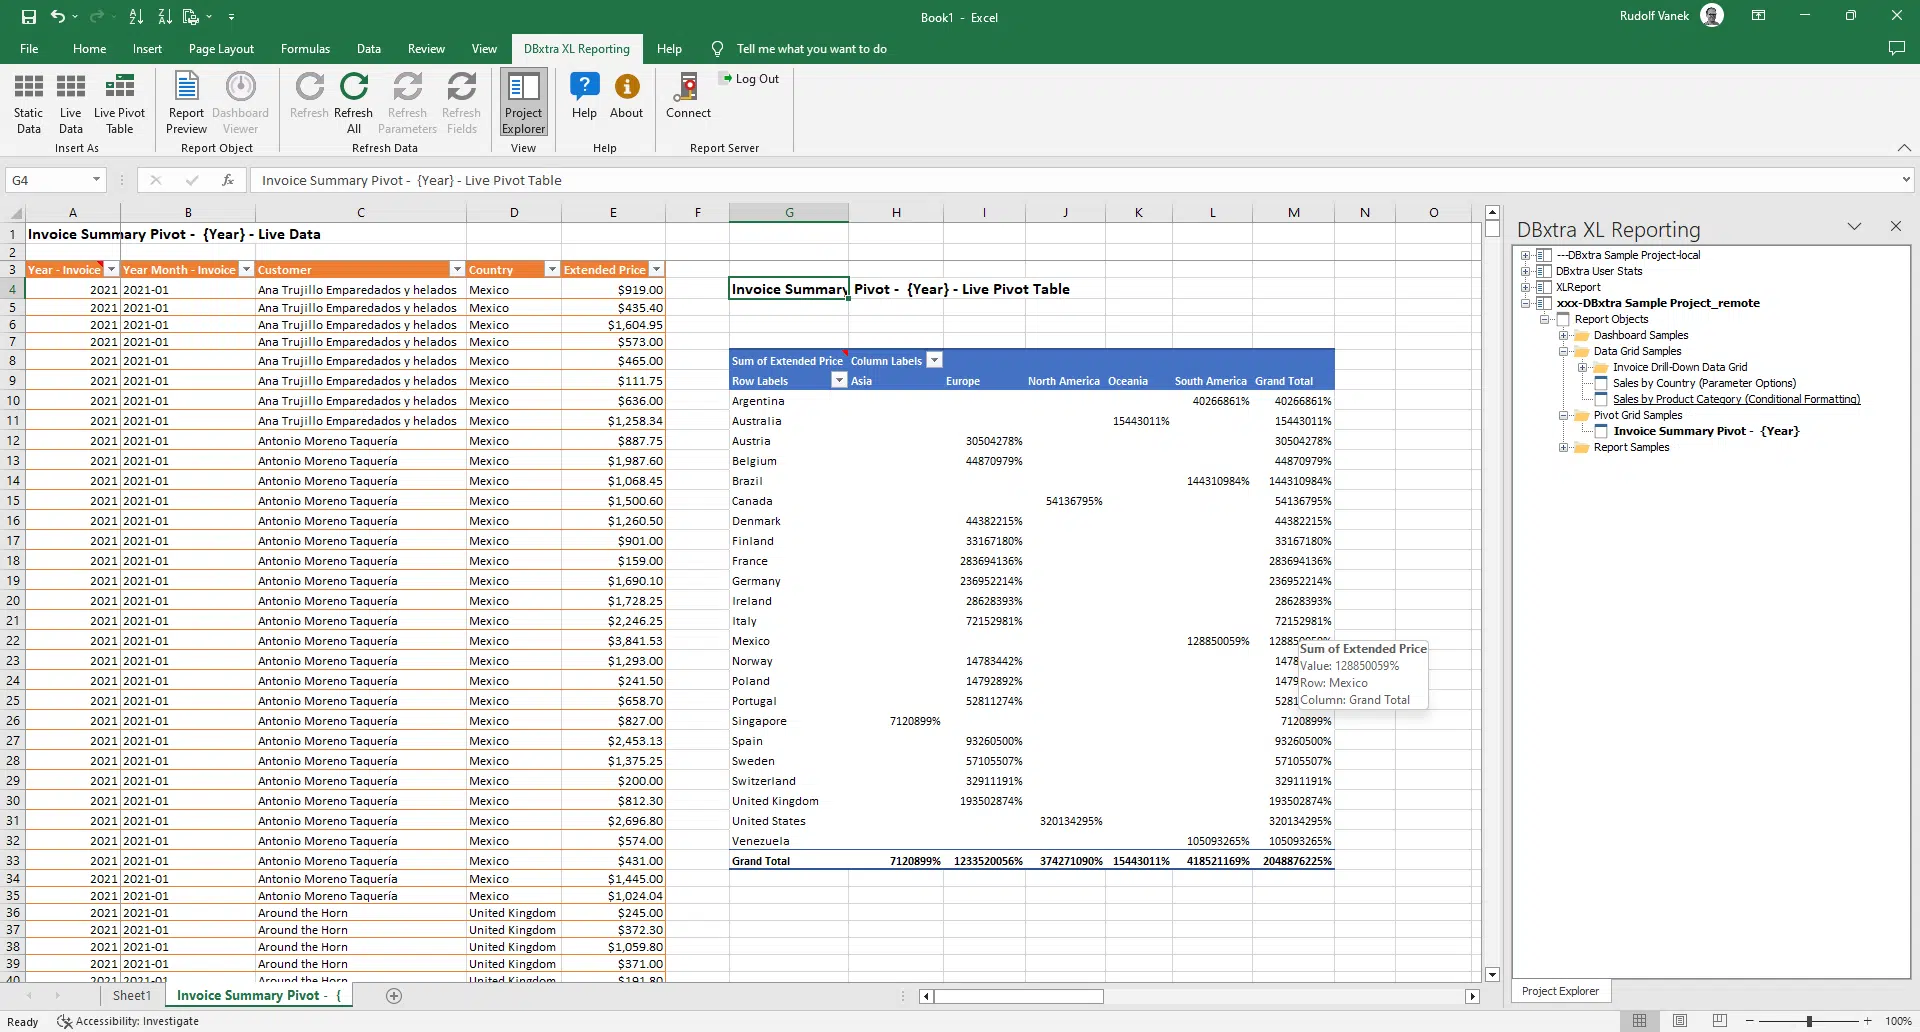Click Accessibility: Investigate in status bar
1920x1032 pixels.
click(x=128, y=1021)
